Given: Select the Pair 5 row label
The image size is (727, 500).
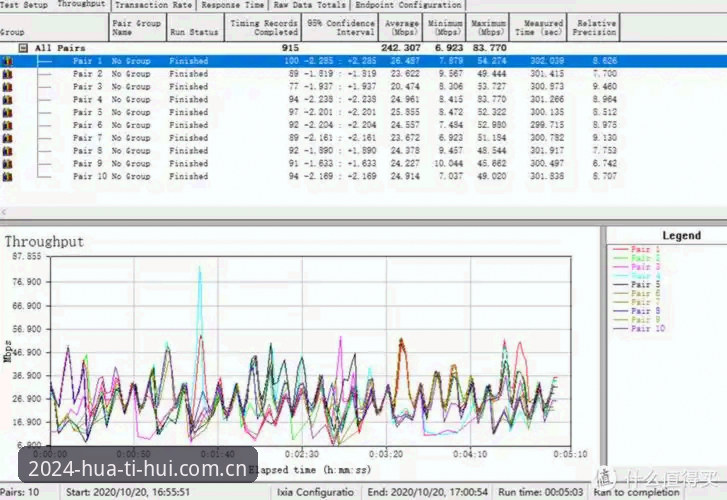Looking at the screenshot, I should (87, 112).
